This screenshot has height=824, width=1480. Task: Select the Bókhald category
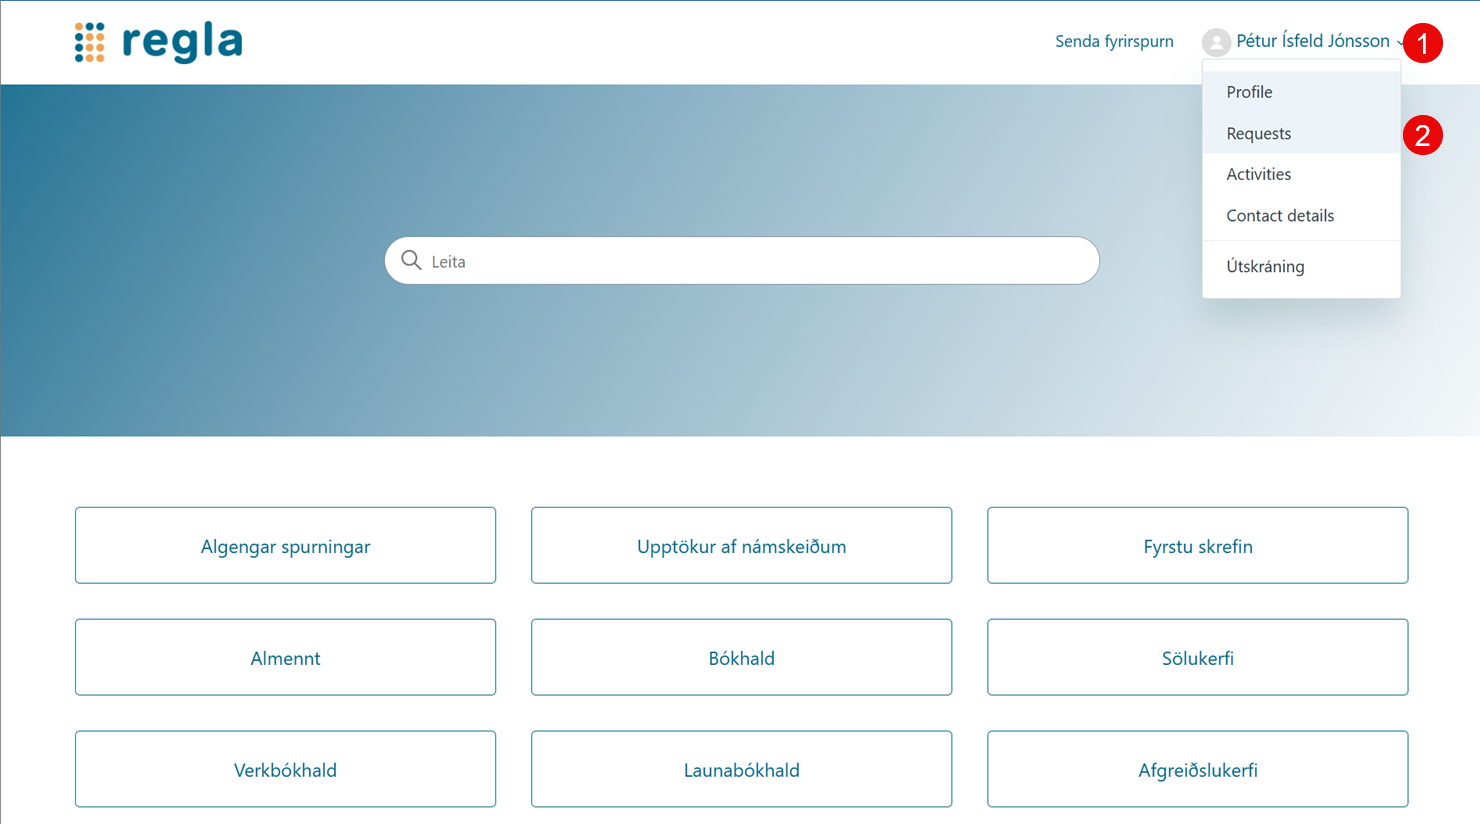click(741, 658)
